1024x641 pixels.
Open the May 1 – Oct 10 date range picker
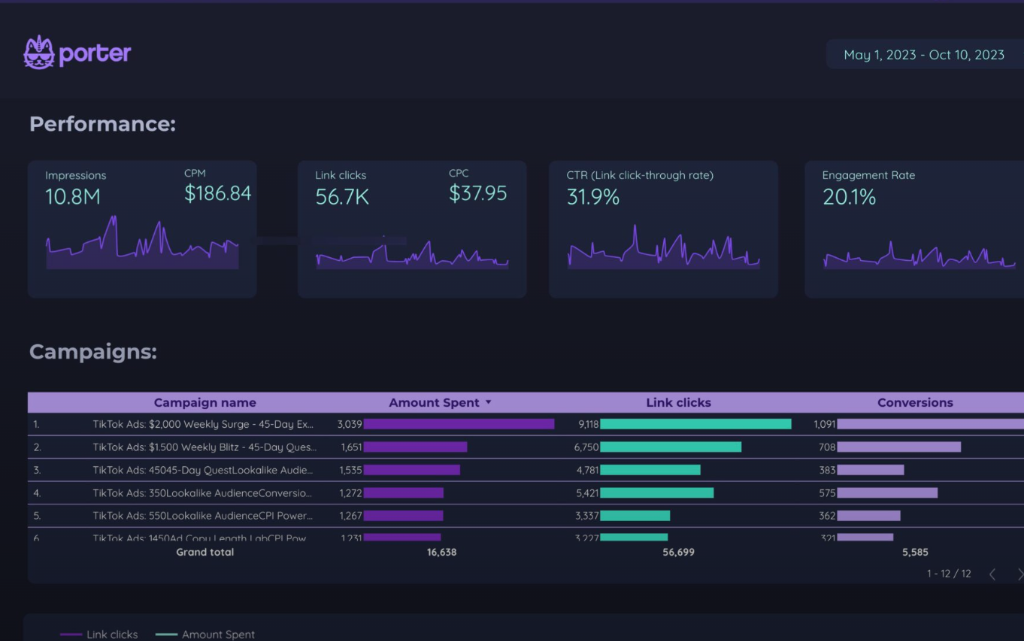click(x=922, y=54)
